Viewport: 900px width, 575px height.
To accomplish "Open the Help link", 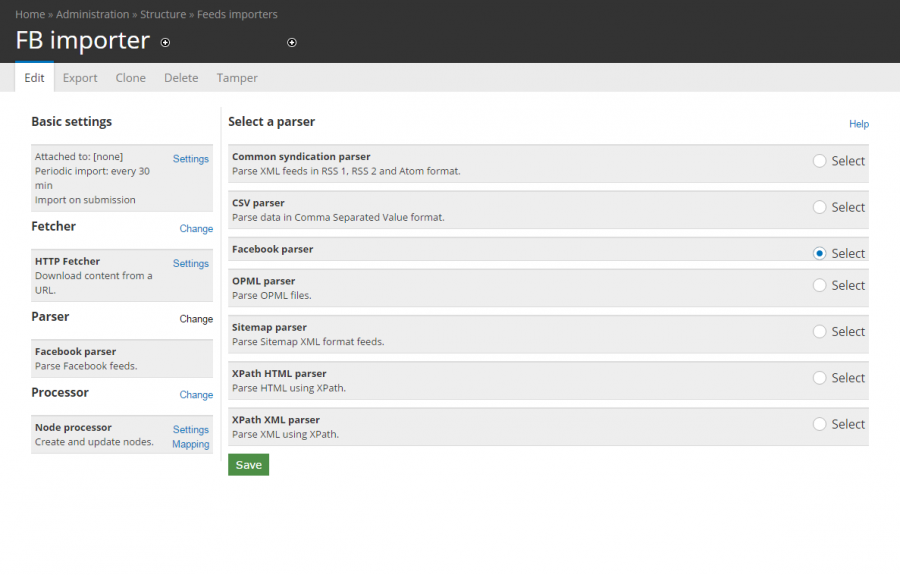I will point(859,124).
